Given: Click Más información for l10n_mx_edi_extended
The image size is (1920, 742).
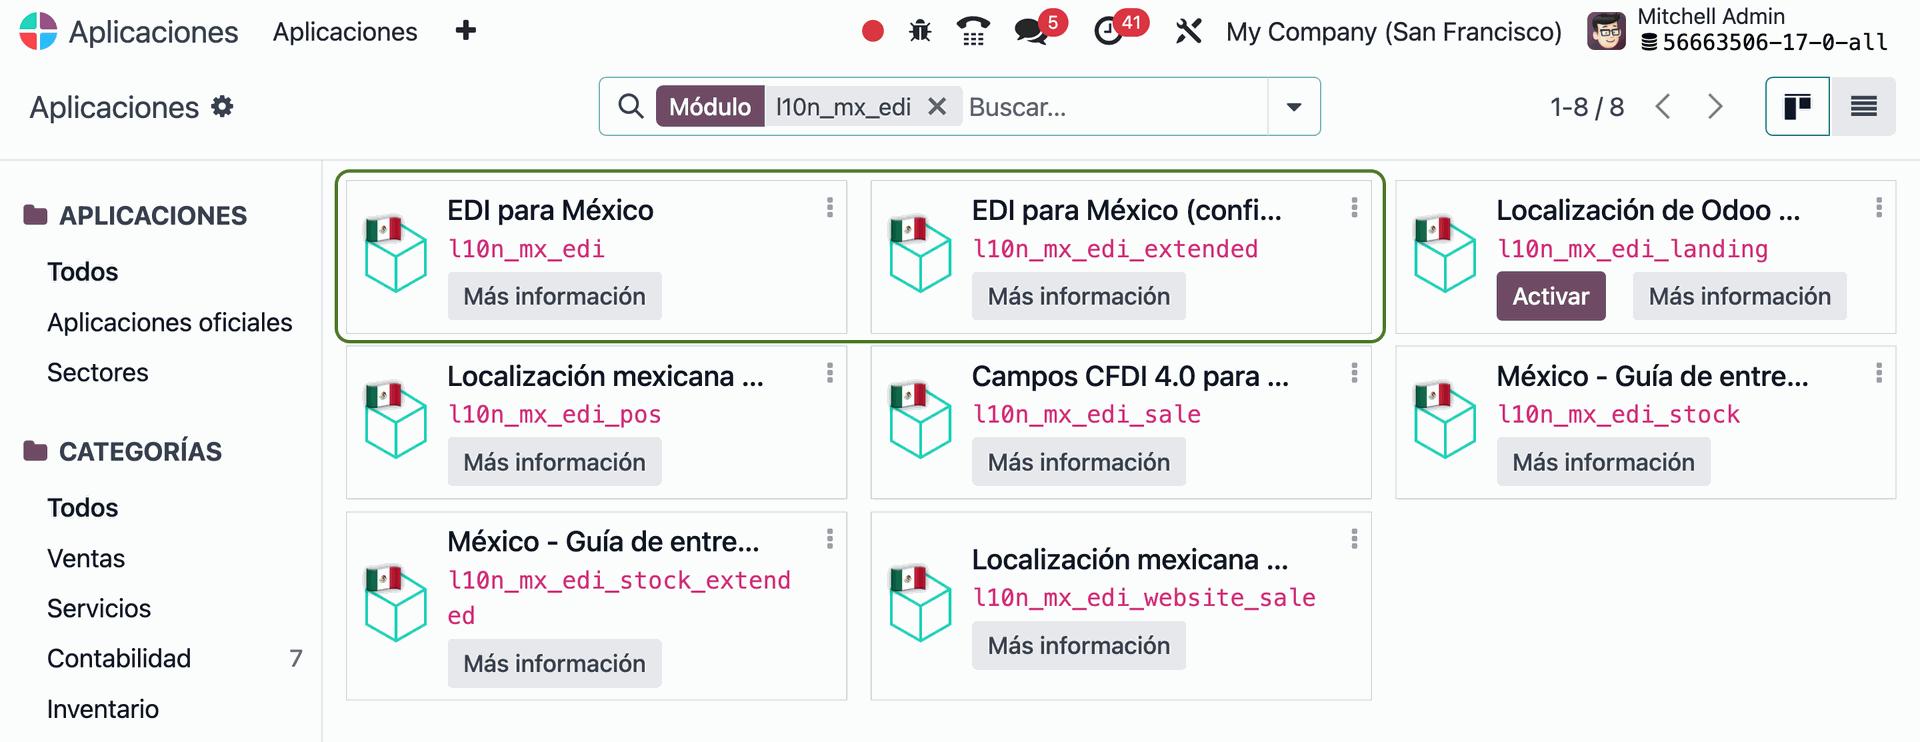Looking at the screenshot, I should tap(1079, 296).
